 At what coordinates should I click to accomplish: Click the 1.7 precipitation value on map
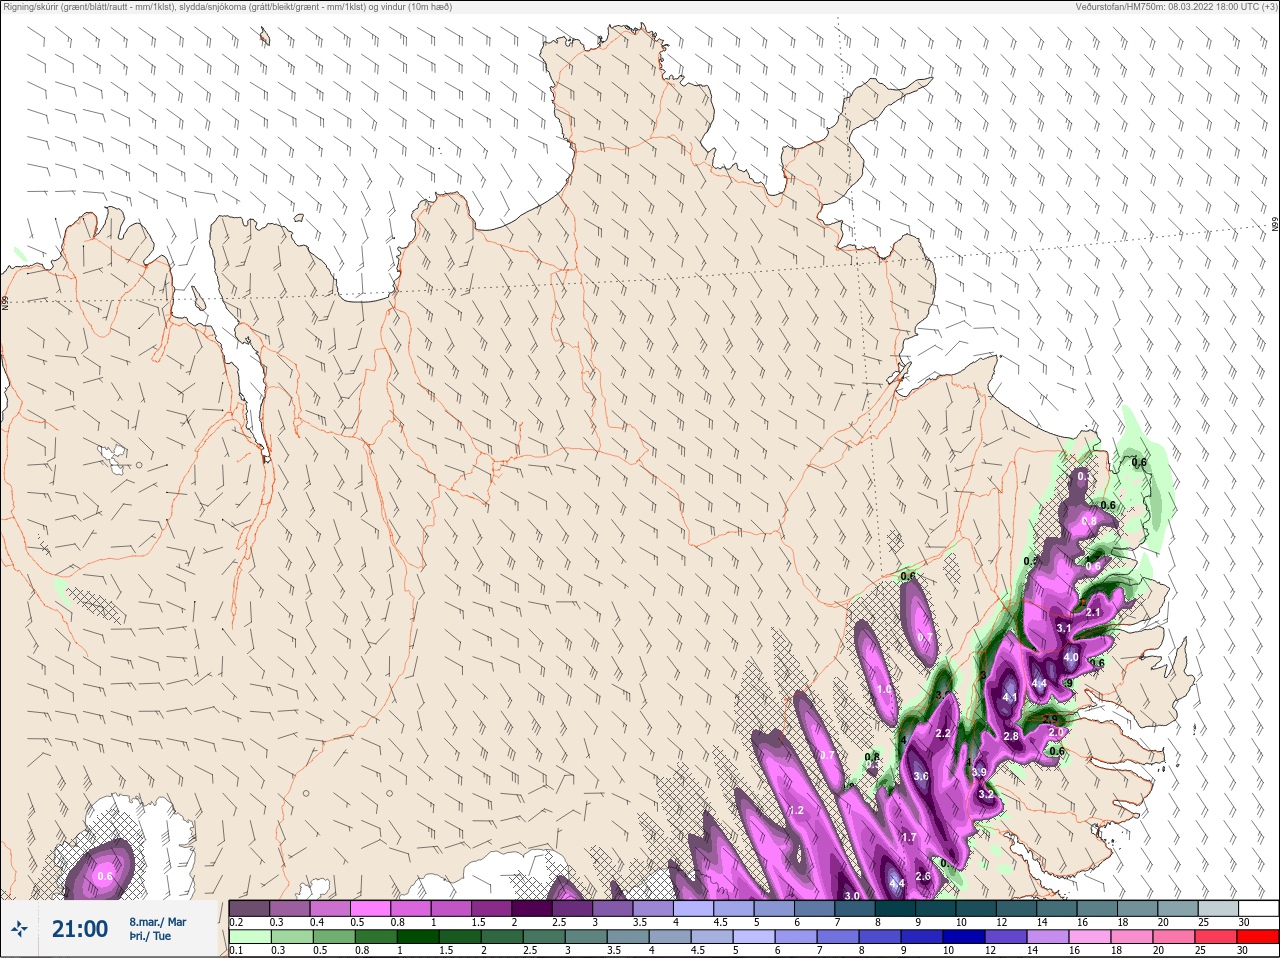click(909, 837)
